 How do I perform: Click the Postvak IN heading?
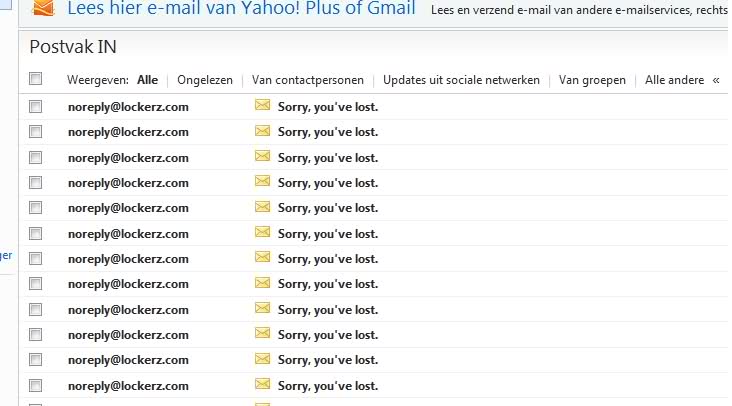point(72,47)
